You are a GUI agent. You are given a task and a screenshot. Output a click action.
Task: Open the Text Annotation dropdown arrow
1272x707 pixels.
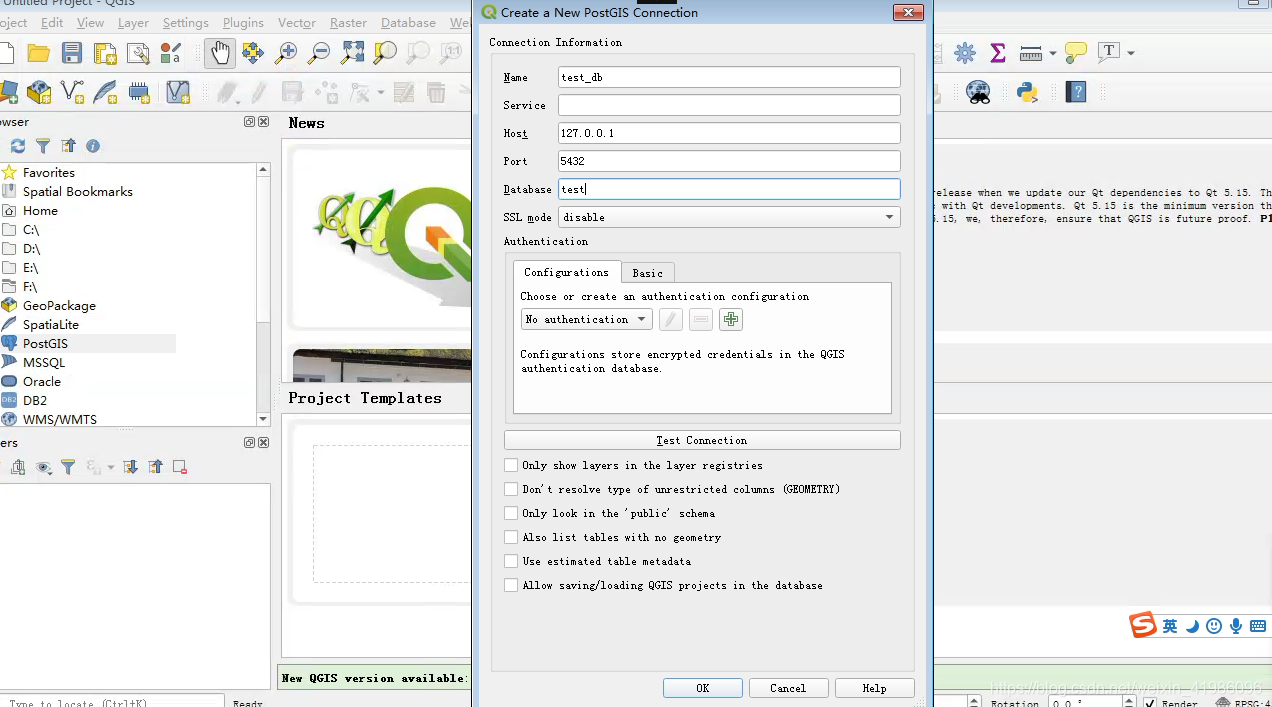[x=1131, y=53]
